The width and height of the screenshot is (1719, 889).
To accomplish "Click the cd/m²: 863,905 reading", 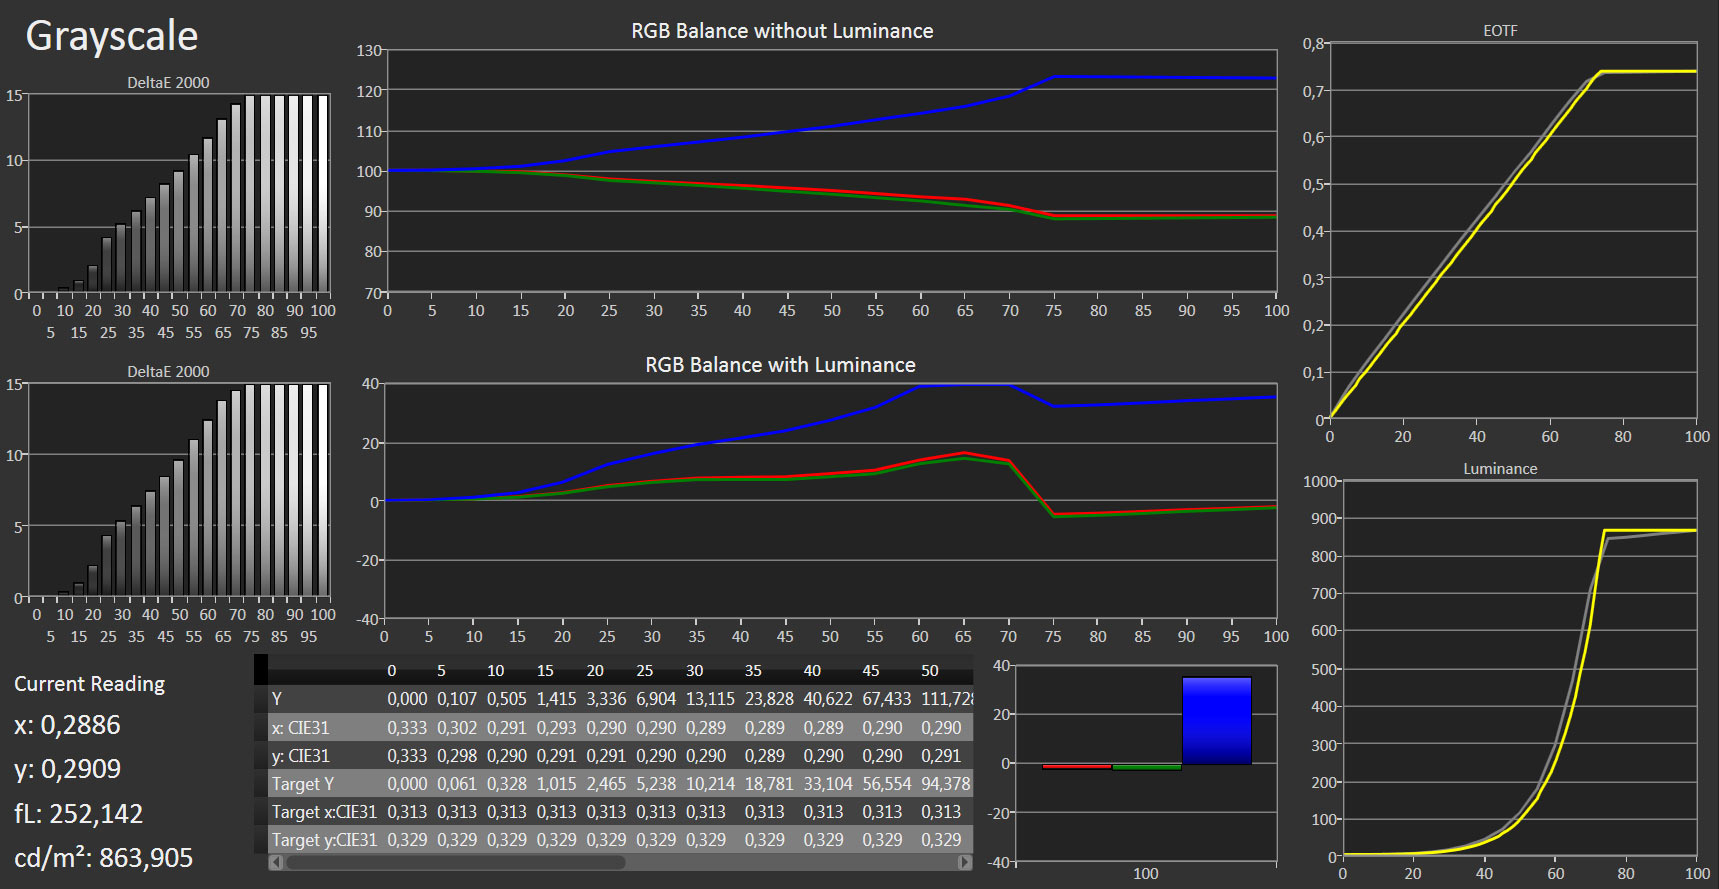I will click(103, 857).
